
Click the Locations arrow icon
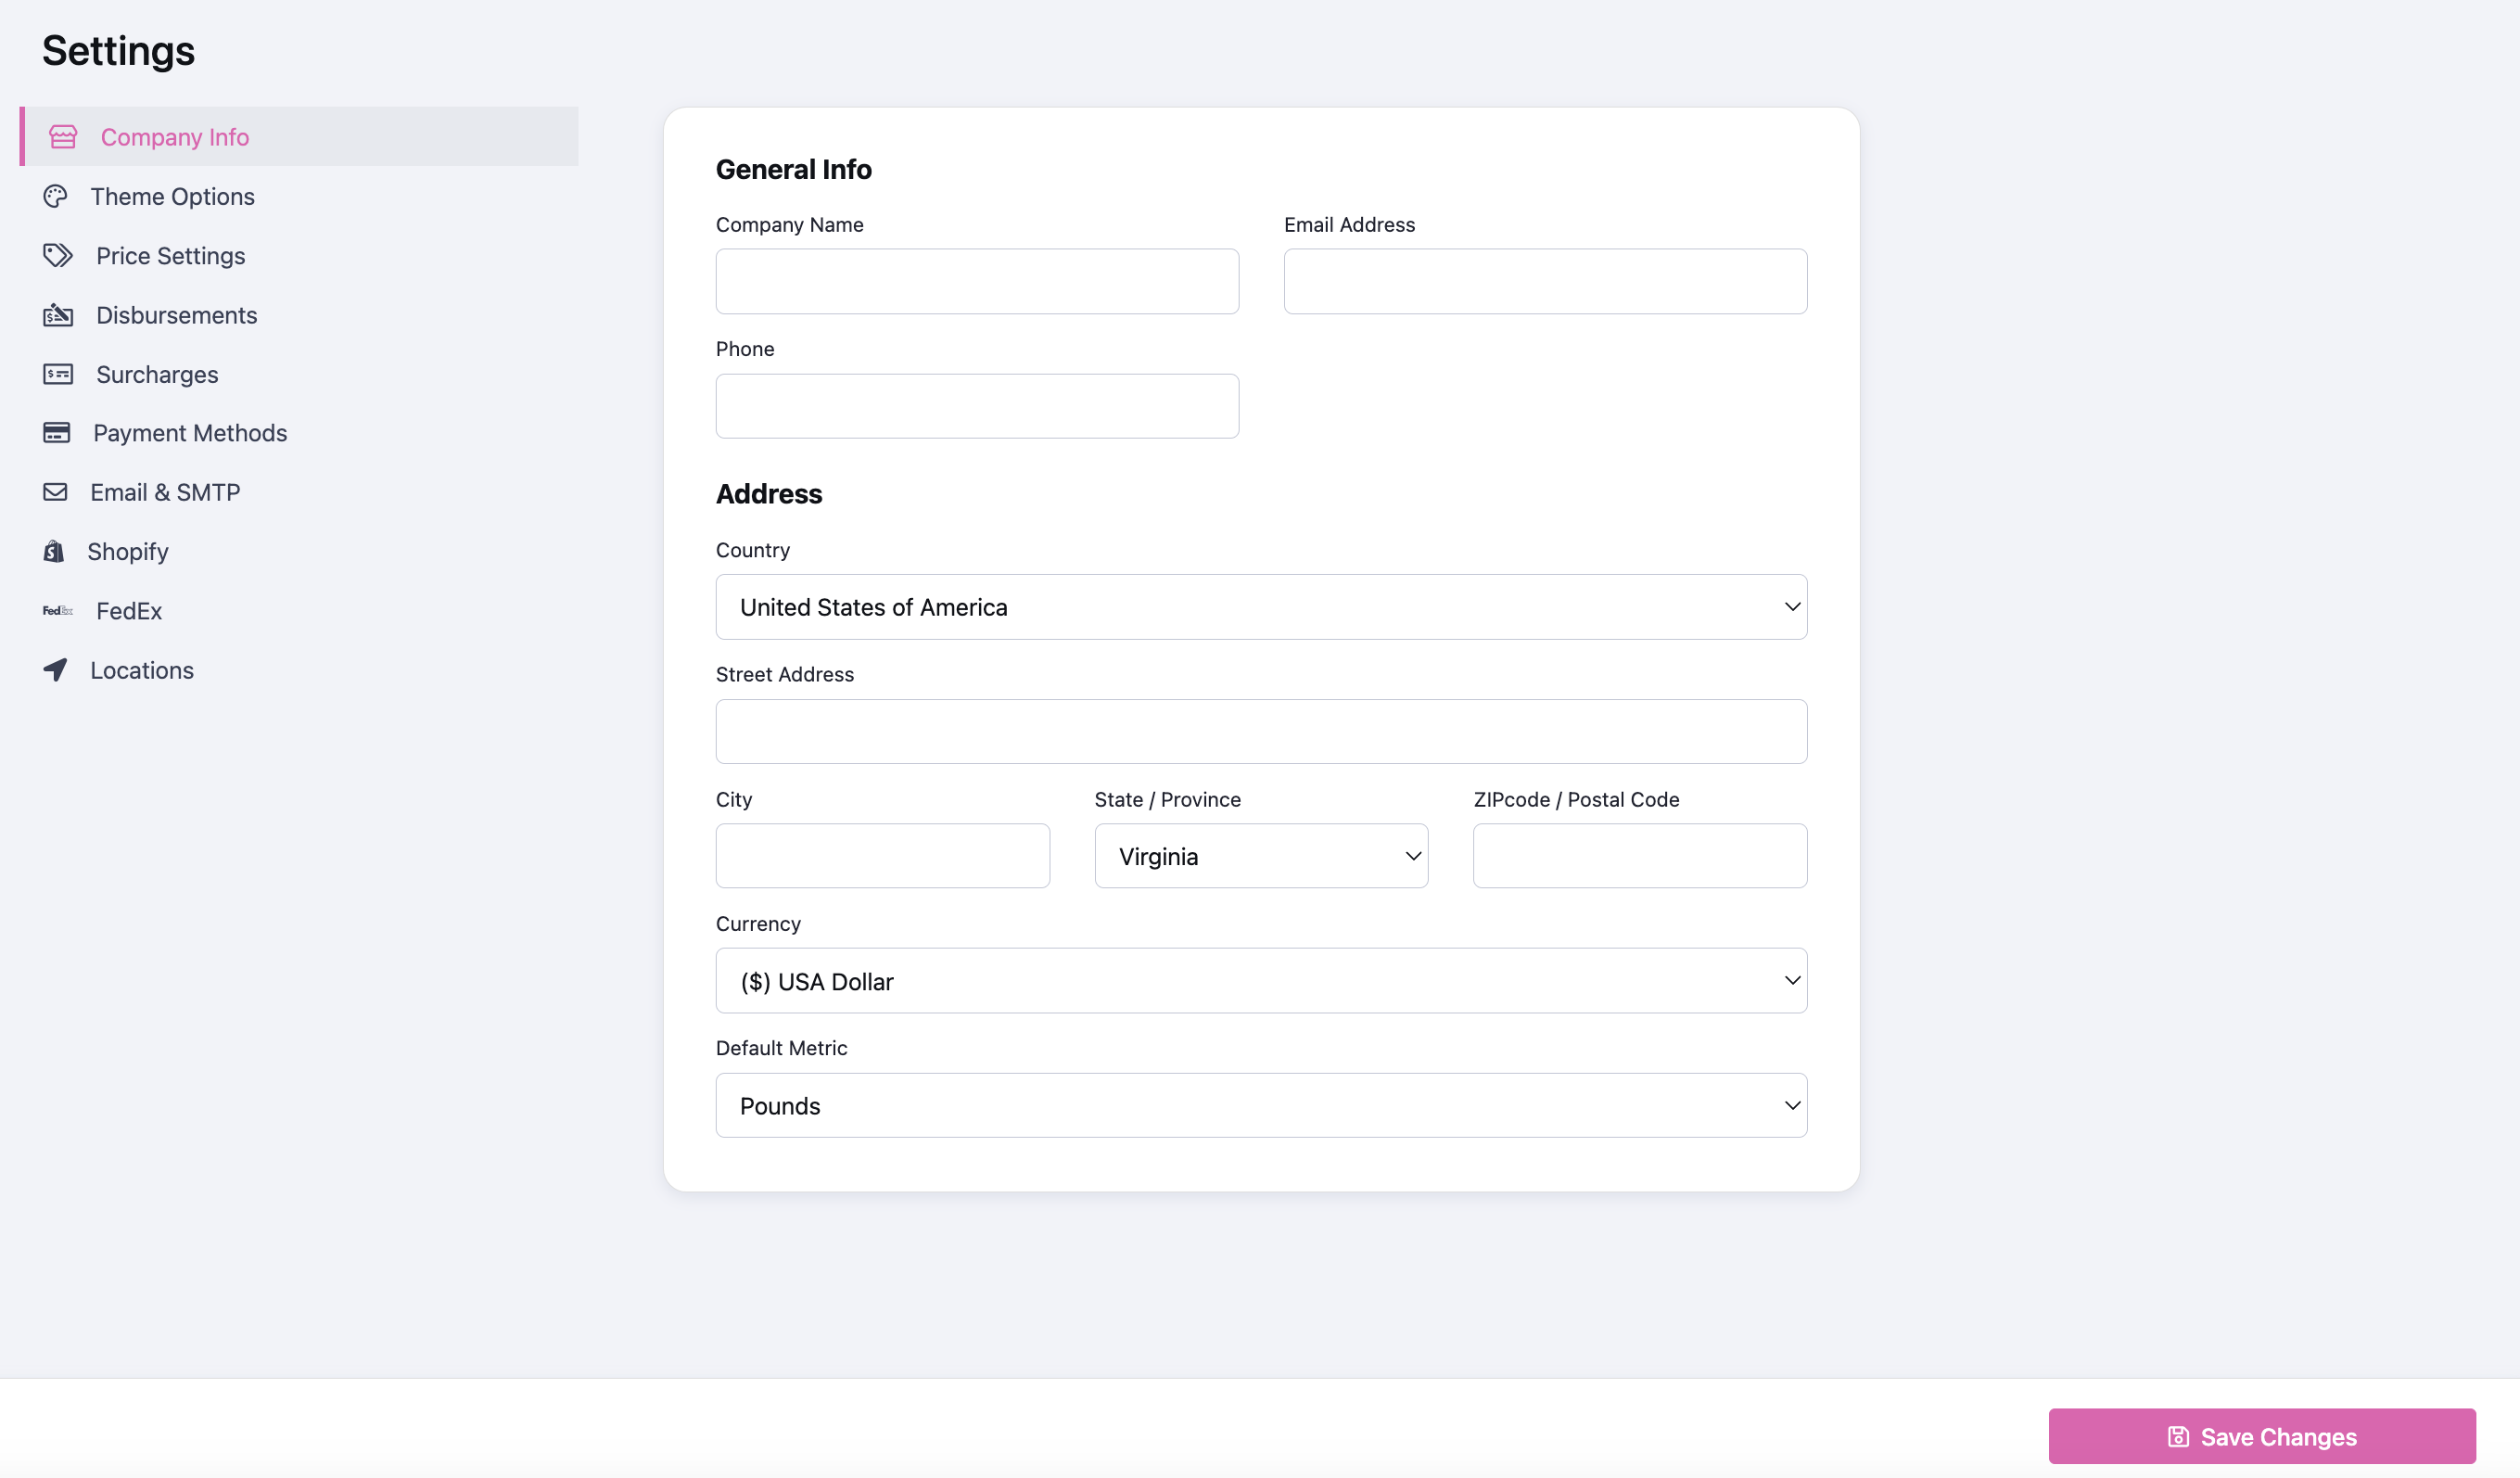click(x=55, y=670)
